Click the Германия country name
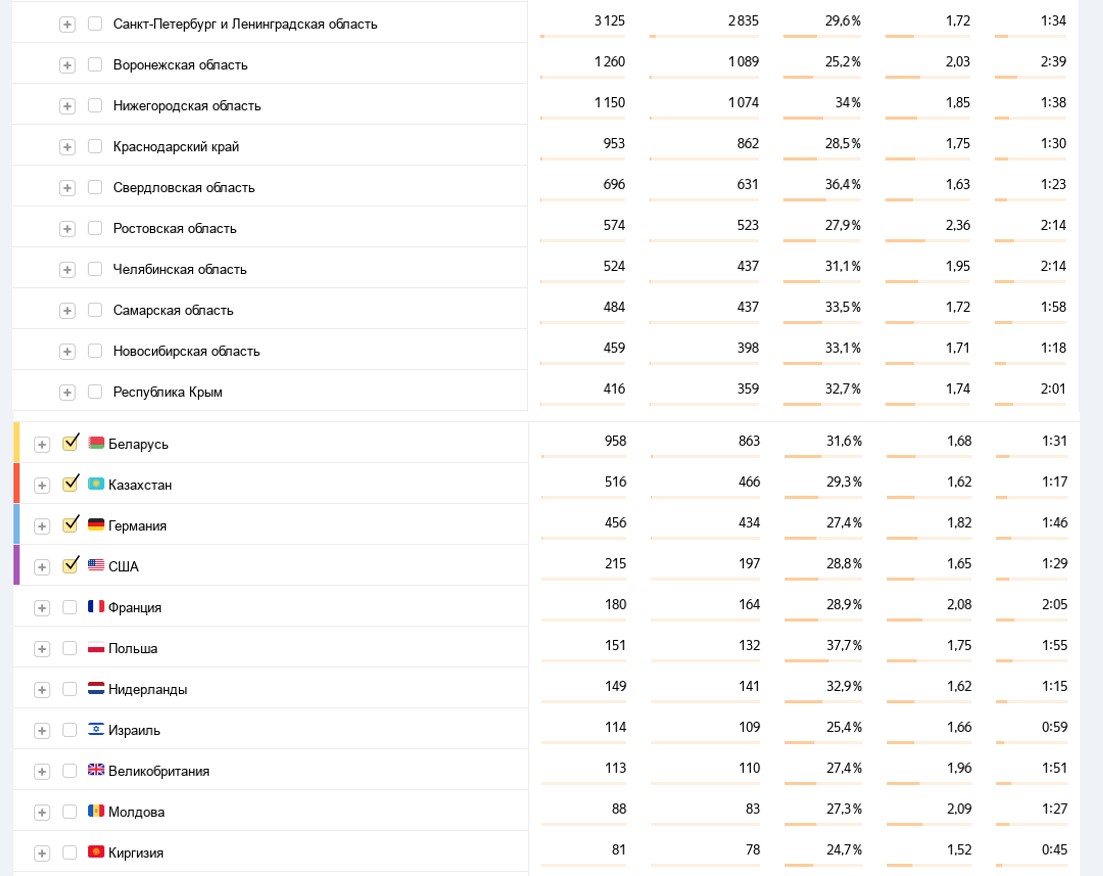Viewport: 1103px width, 876px height. point(138,526)
